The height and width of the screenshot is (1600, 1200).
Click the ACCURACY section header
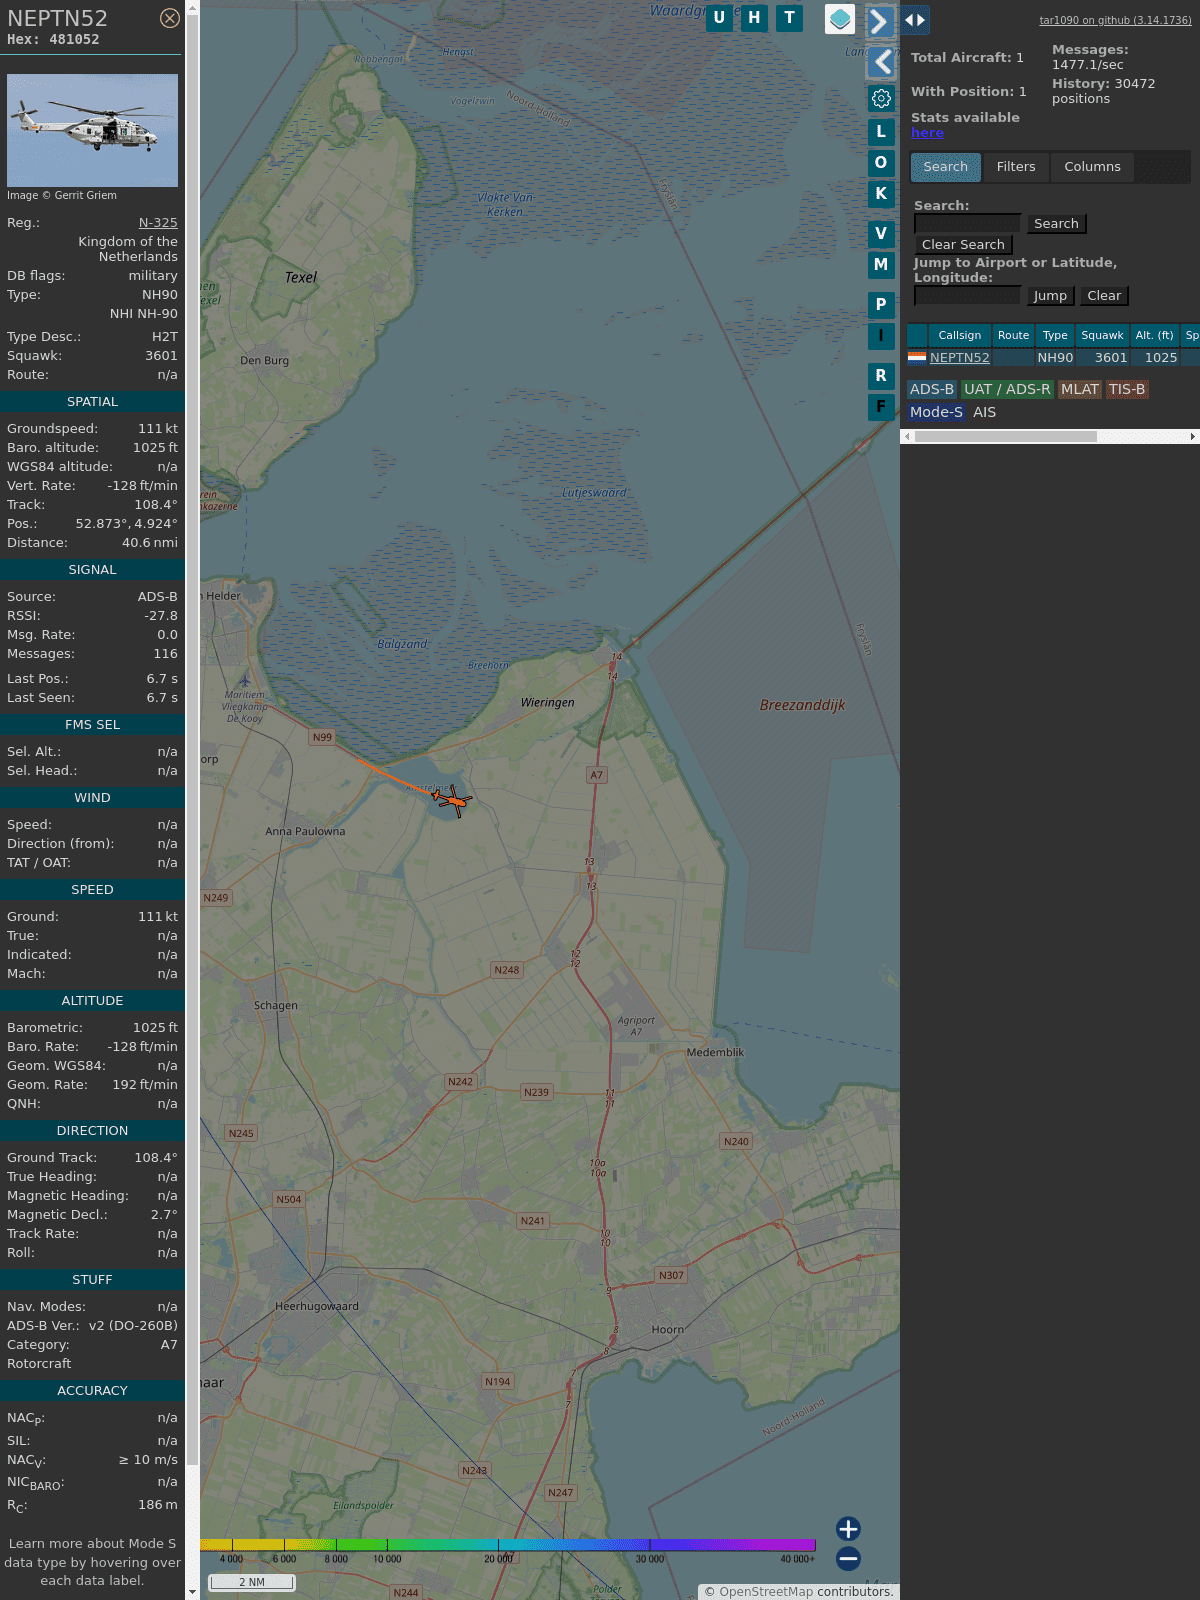[x=92, y=1391]
